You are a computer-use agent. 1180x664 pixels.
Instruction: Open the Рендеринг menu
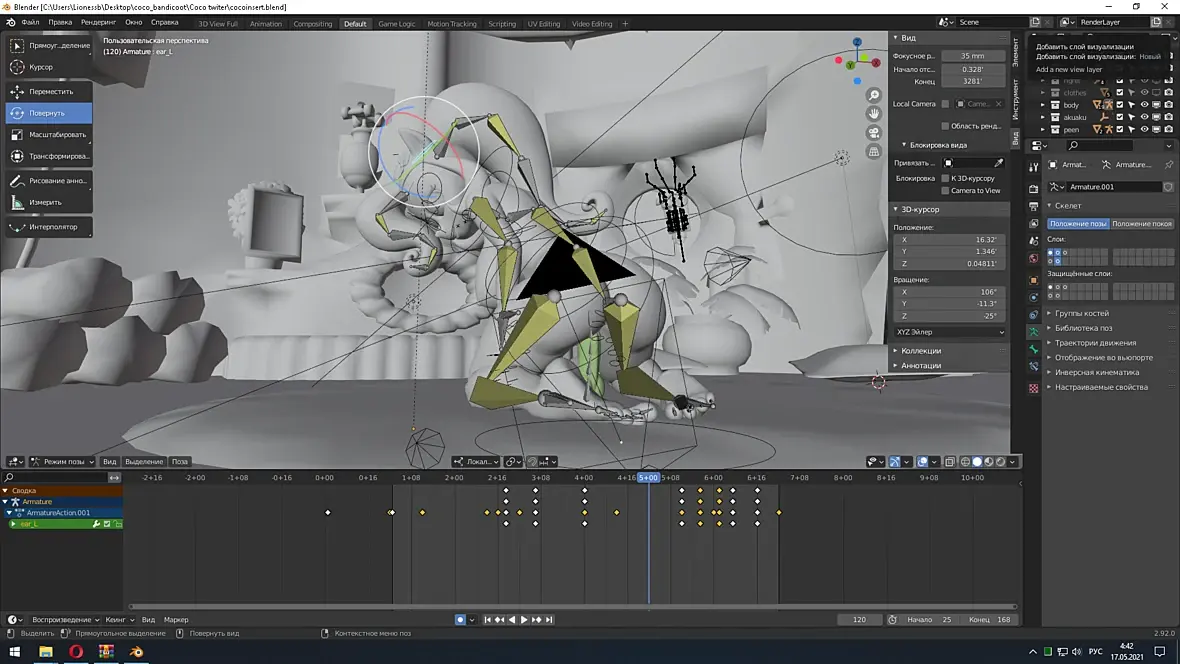tap(98, 22)
